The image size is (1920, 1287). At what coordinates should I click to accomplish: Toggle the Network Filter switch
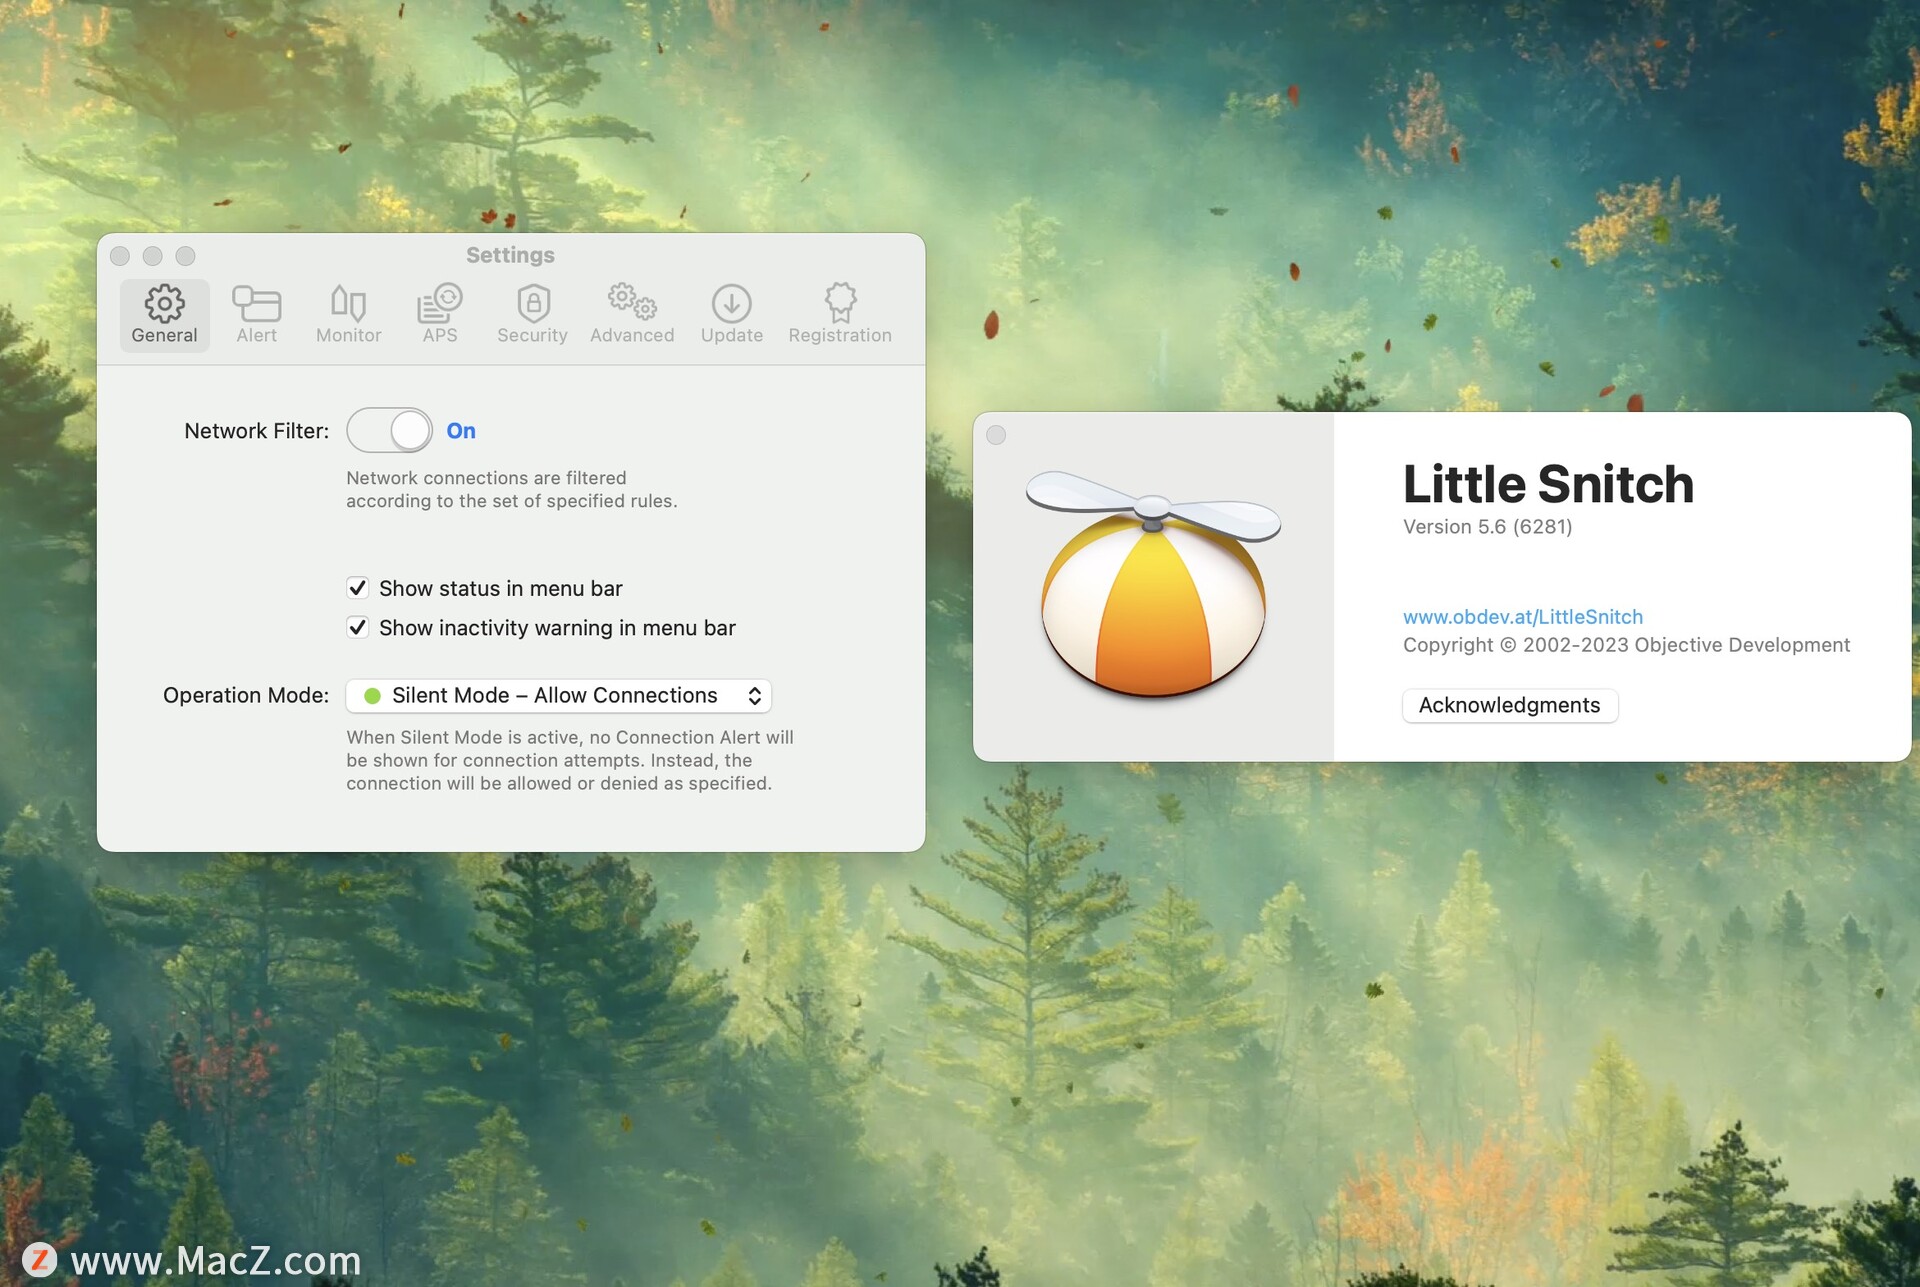pos(389,430)
